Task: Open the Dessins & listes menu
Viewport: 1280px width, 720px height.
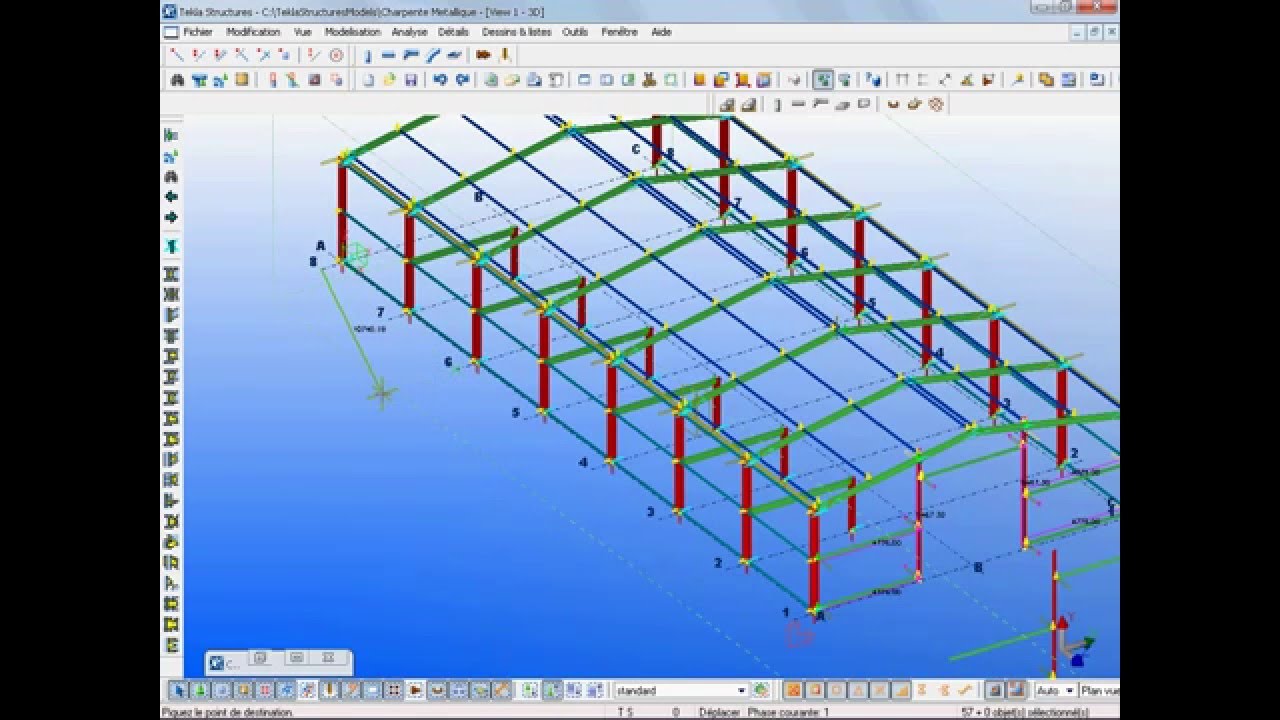Action: coord(516,32)
